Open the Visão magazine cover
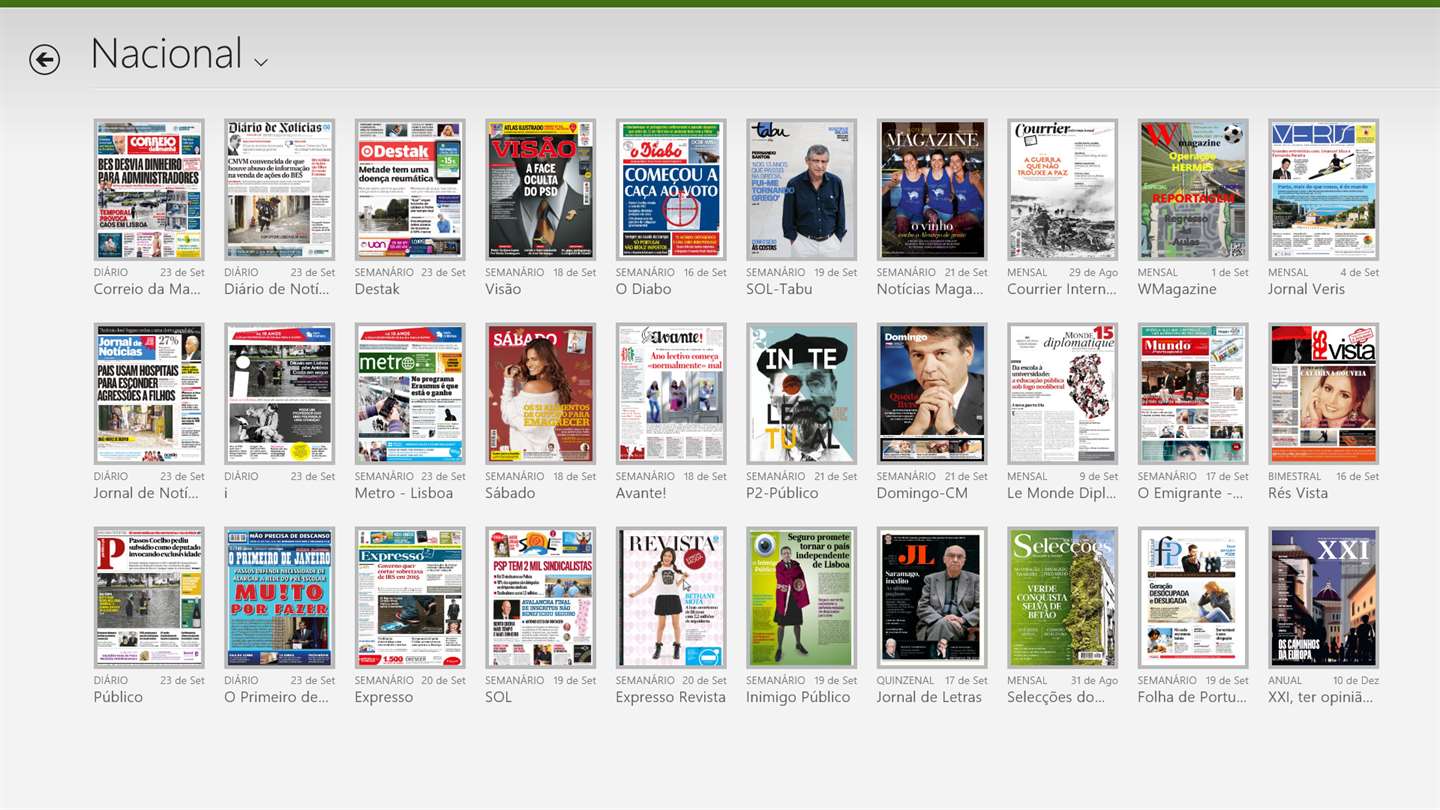The width and height of the screenshot is (1440, 810). pos(540,190)
